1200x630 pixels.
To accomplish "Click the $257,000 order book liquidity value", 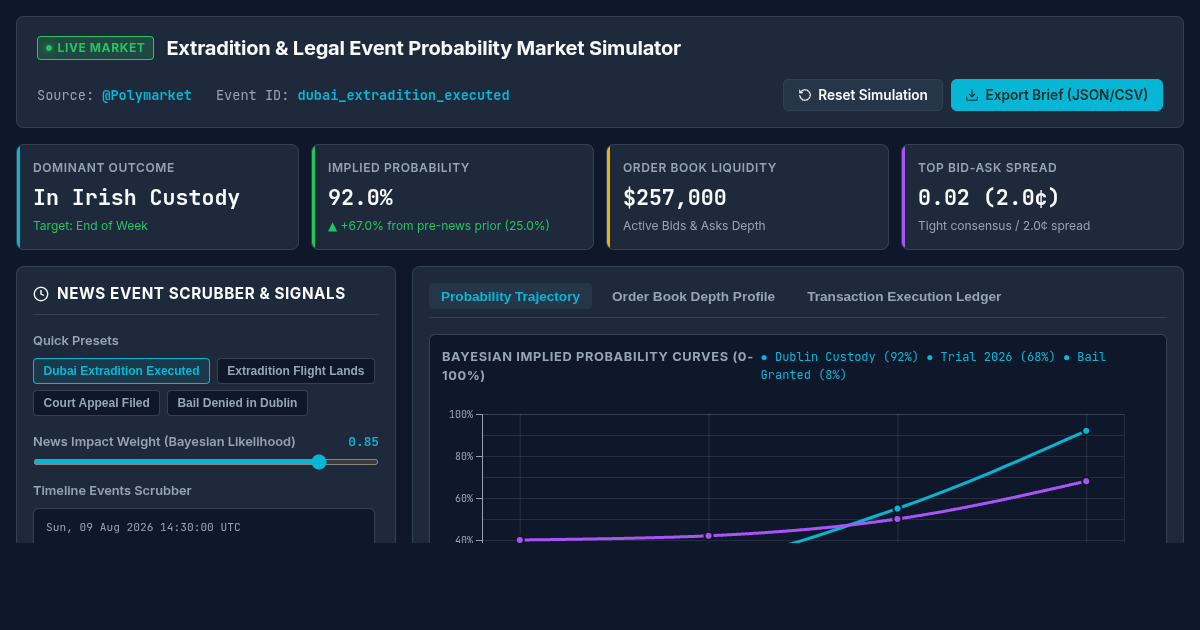I will [x=675, y=197].
